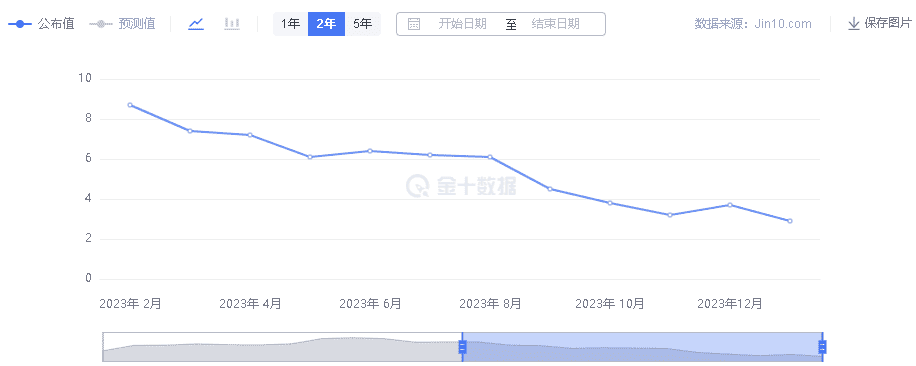
Task: Click the download arrow icon
Action: (853, 23)
